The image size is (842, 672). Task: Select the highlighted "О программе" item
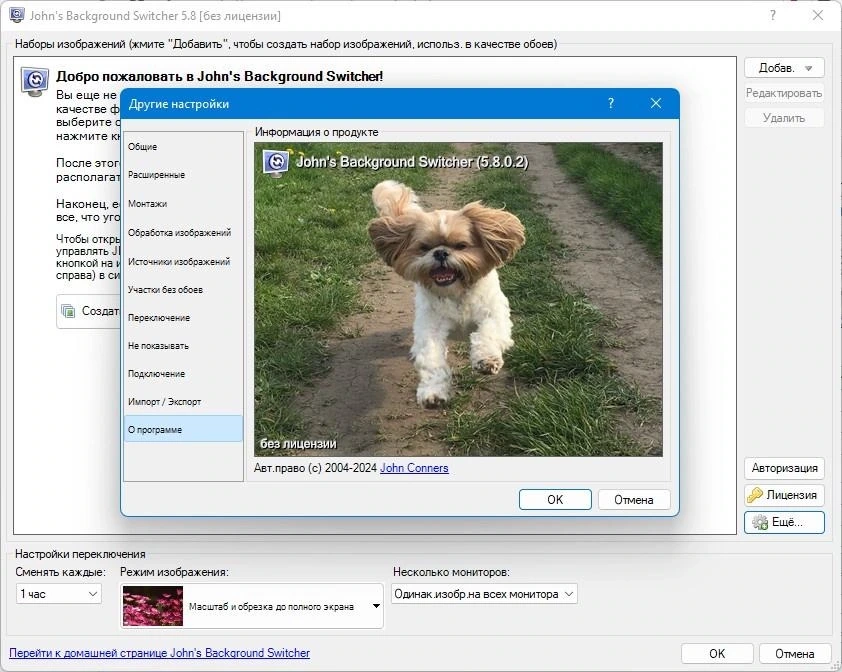click(x=183, y=429)
